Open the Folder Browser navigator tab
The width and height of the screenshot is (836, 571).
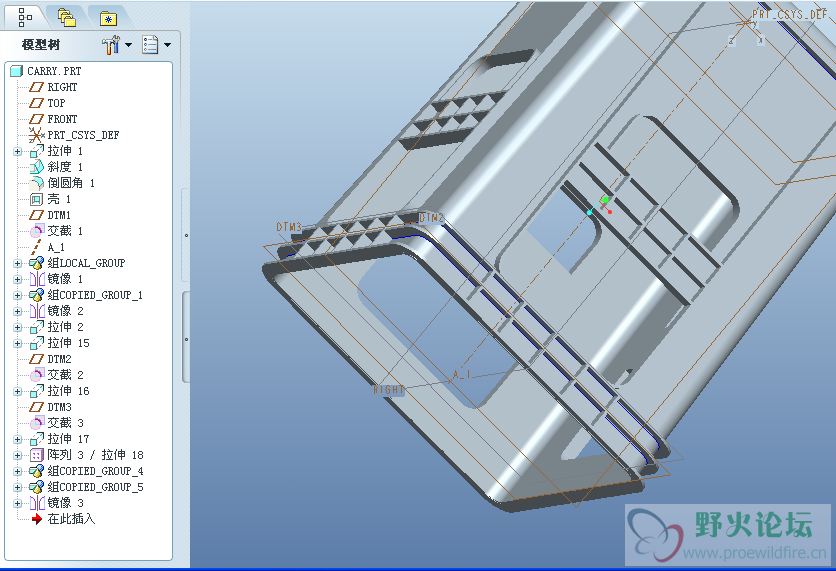pos(66,18)
